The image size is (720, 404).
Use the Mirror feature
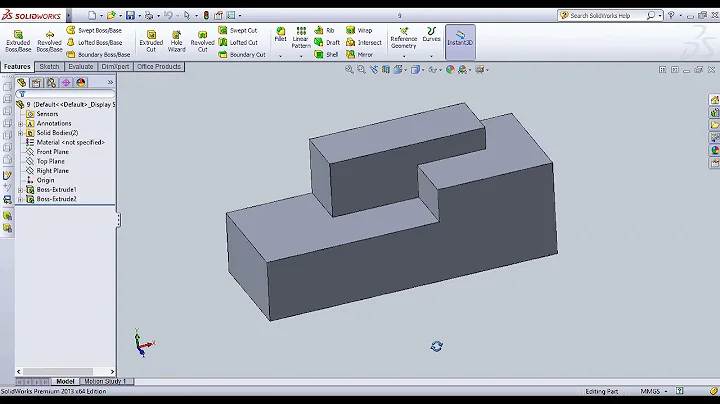click(360, 54)
